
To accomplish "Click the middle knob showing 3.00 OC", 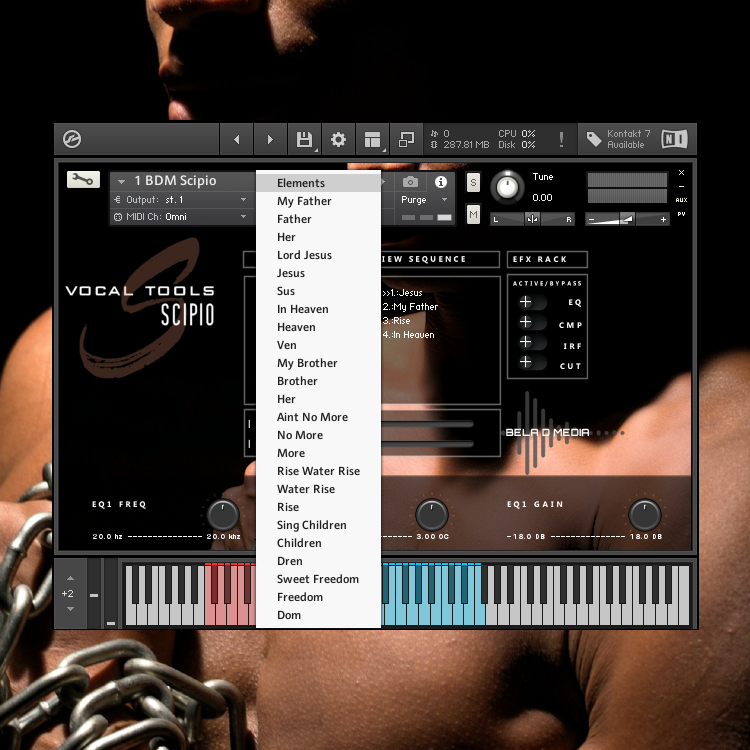I will click(431, 515).
